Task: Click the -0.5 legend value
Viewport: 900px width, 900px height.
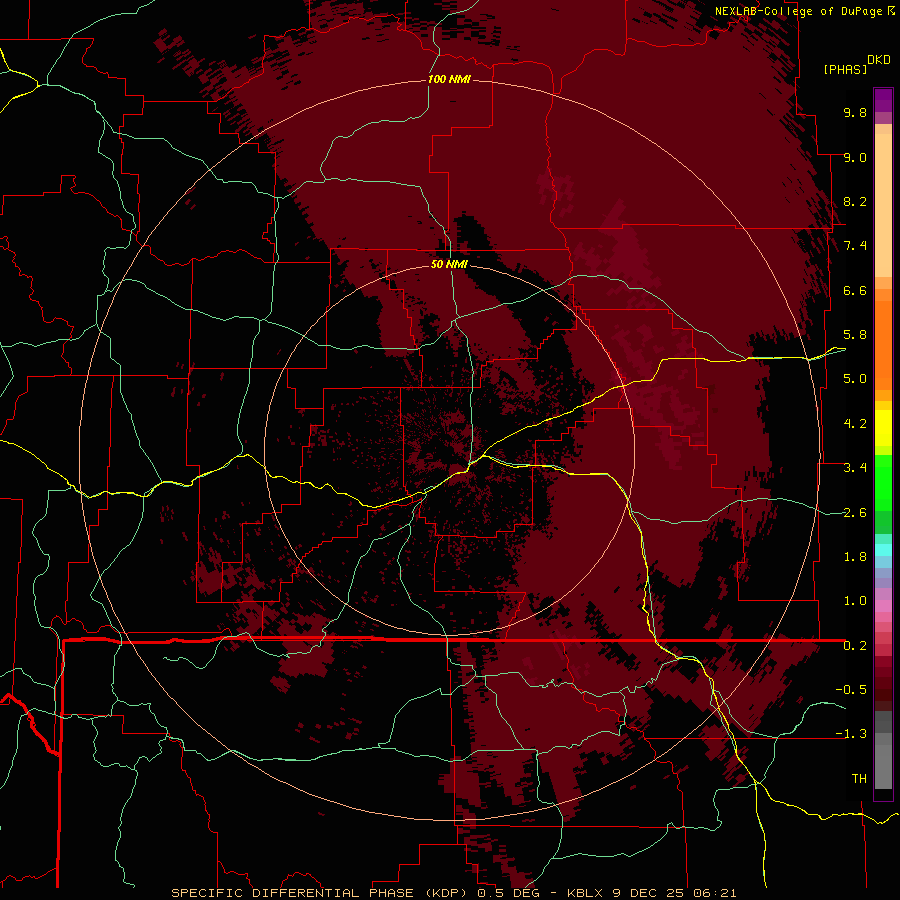Action: (x=851, y=690)
